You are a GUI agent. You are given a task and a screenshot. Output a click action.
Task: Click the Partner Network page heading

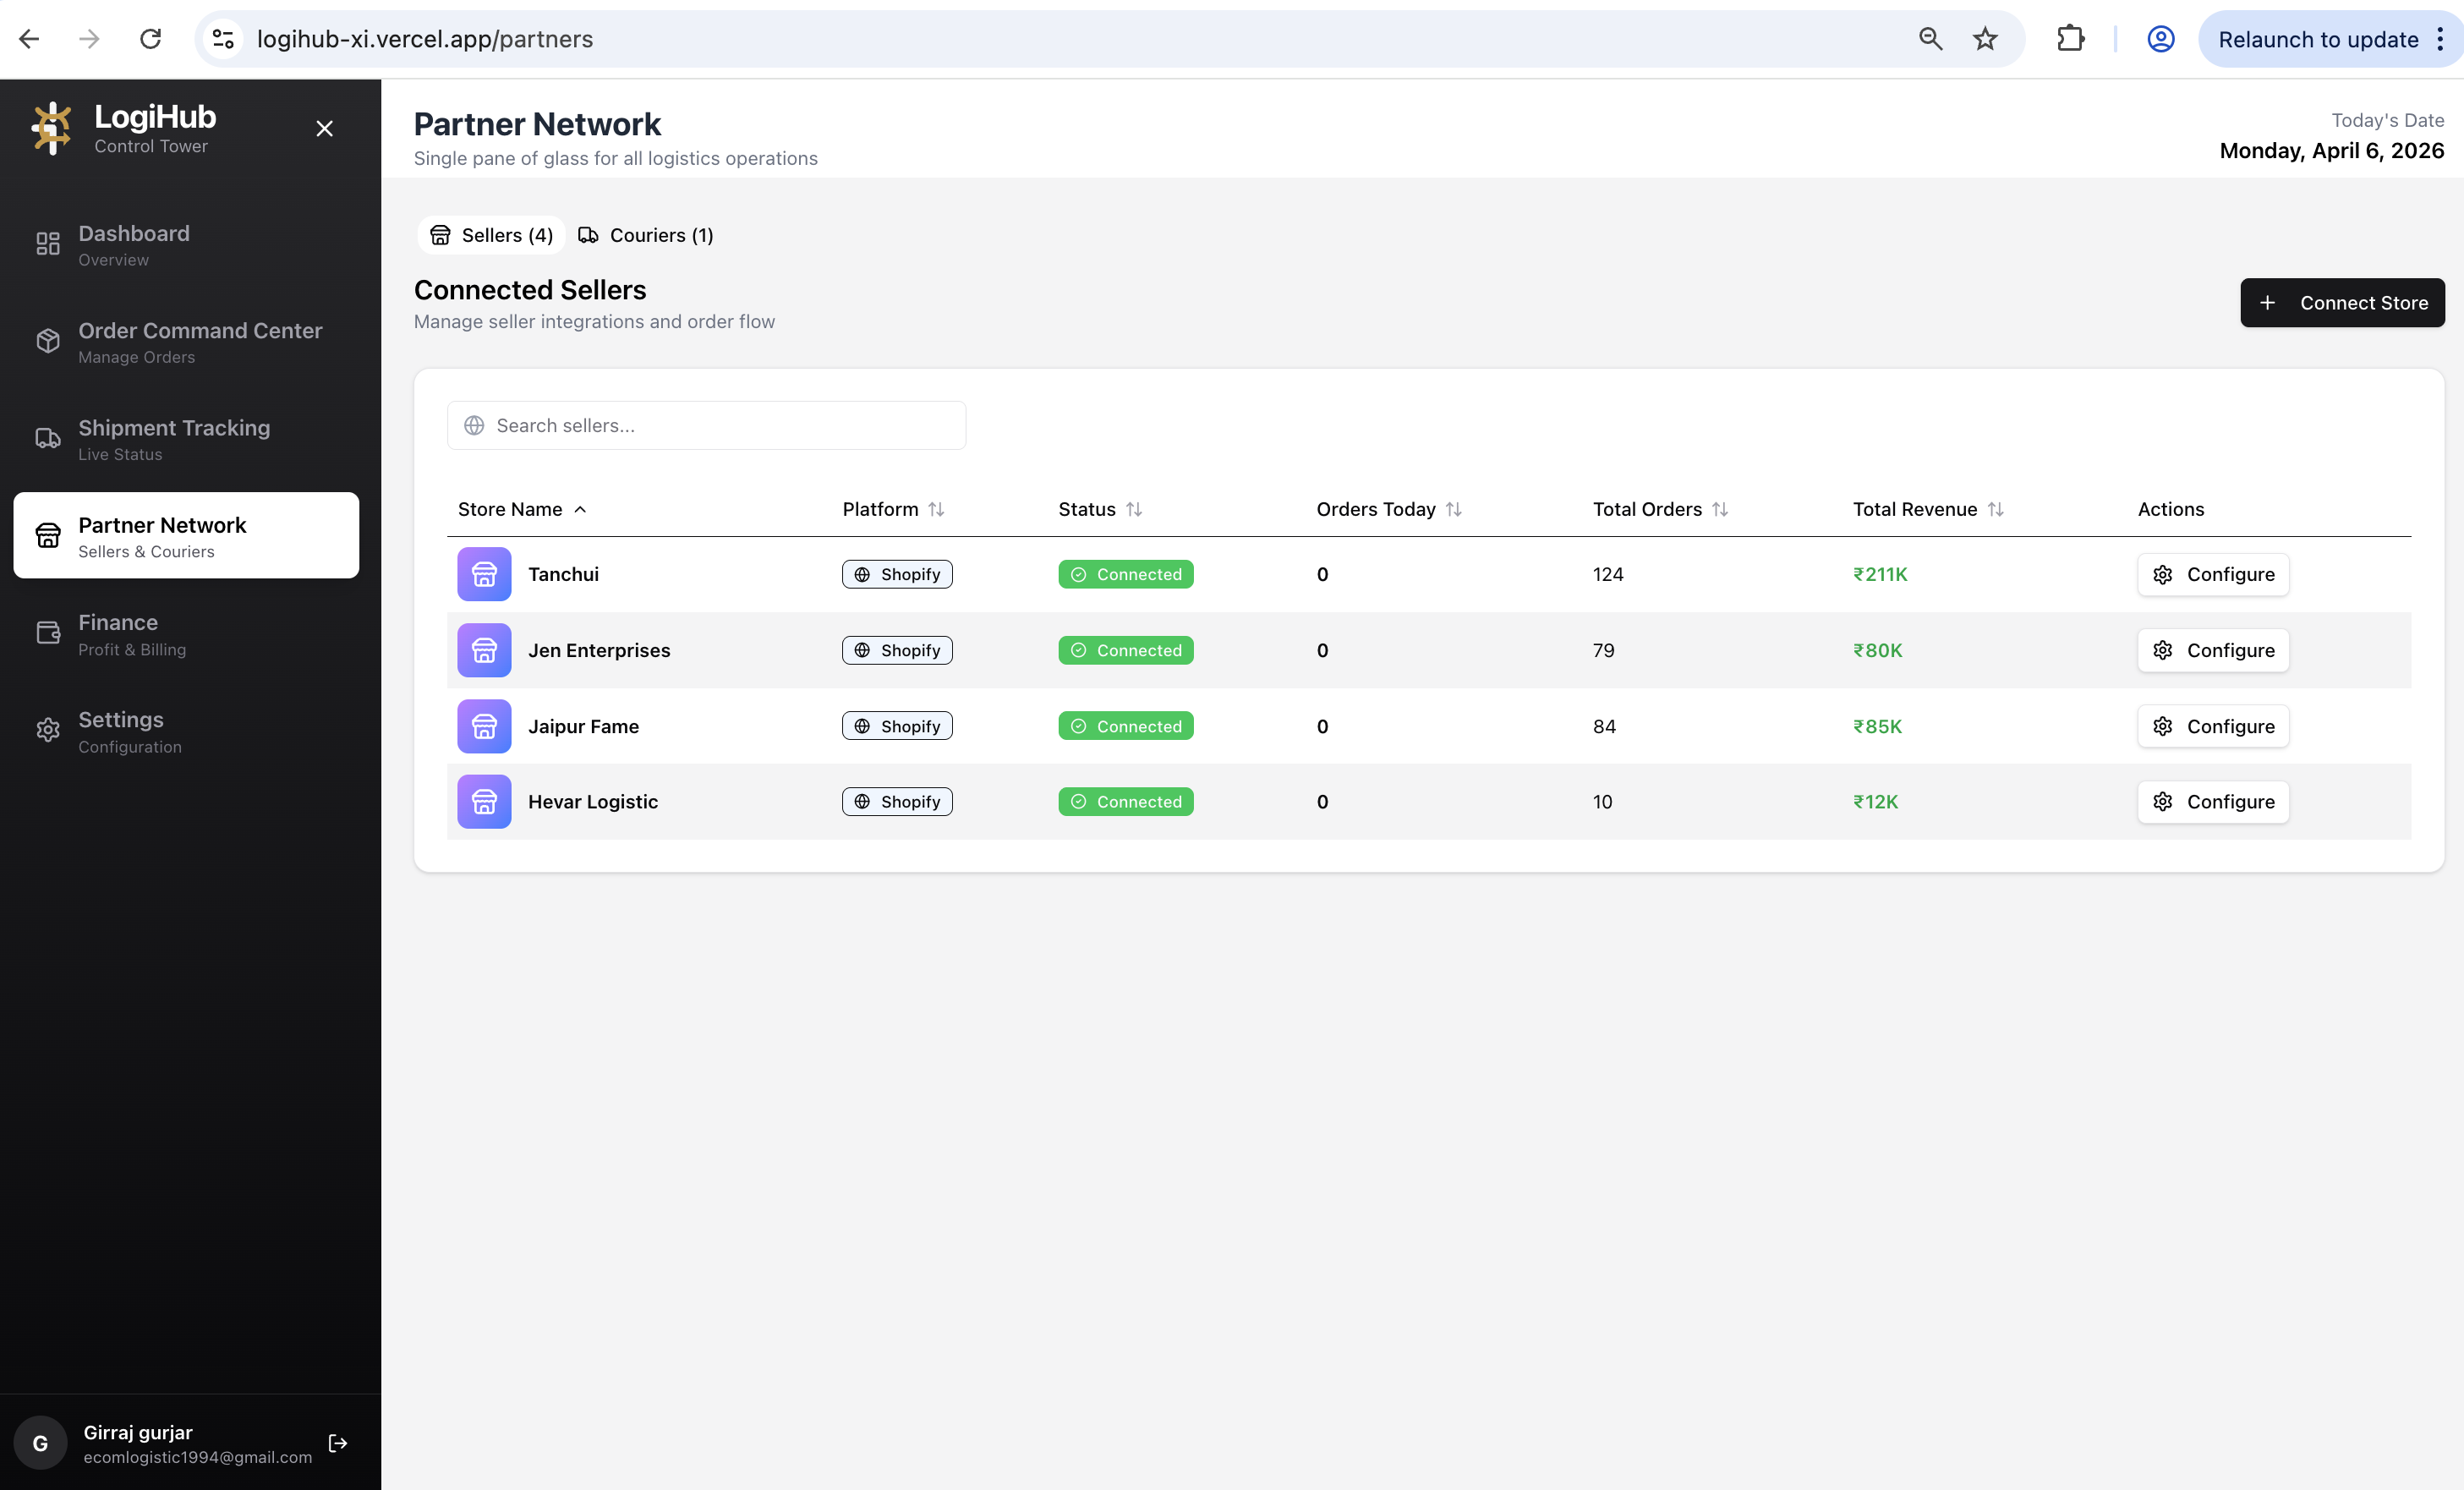click(x=537, y=124)
